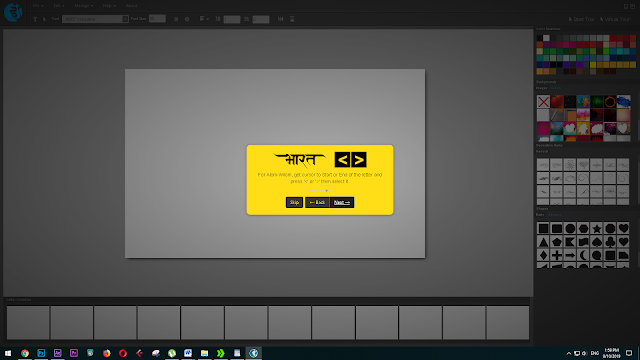Image resolution: width=640 pixels, height=360 pixels.
Task: Open the File menu
Action: (x=38, y=6)
